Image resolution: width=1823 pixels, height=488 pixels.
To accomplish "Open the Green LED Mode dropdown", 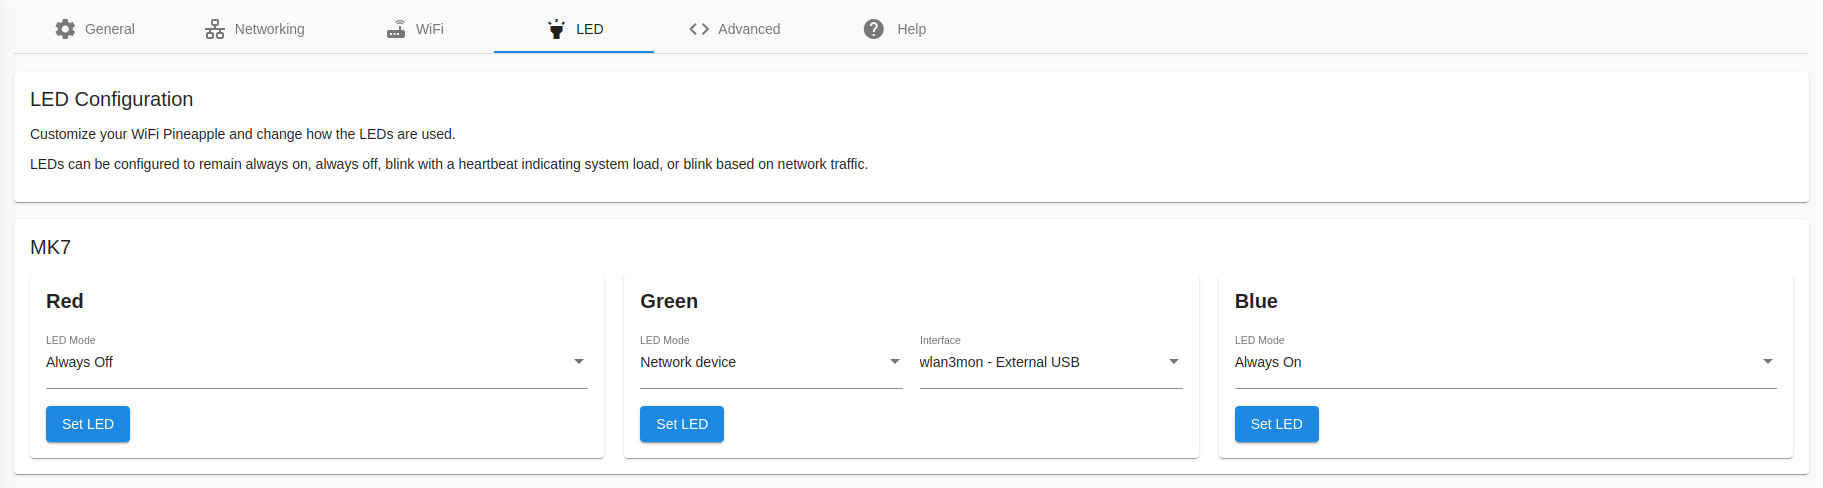I will pyautogui.click(x=770, y=362).
